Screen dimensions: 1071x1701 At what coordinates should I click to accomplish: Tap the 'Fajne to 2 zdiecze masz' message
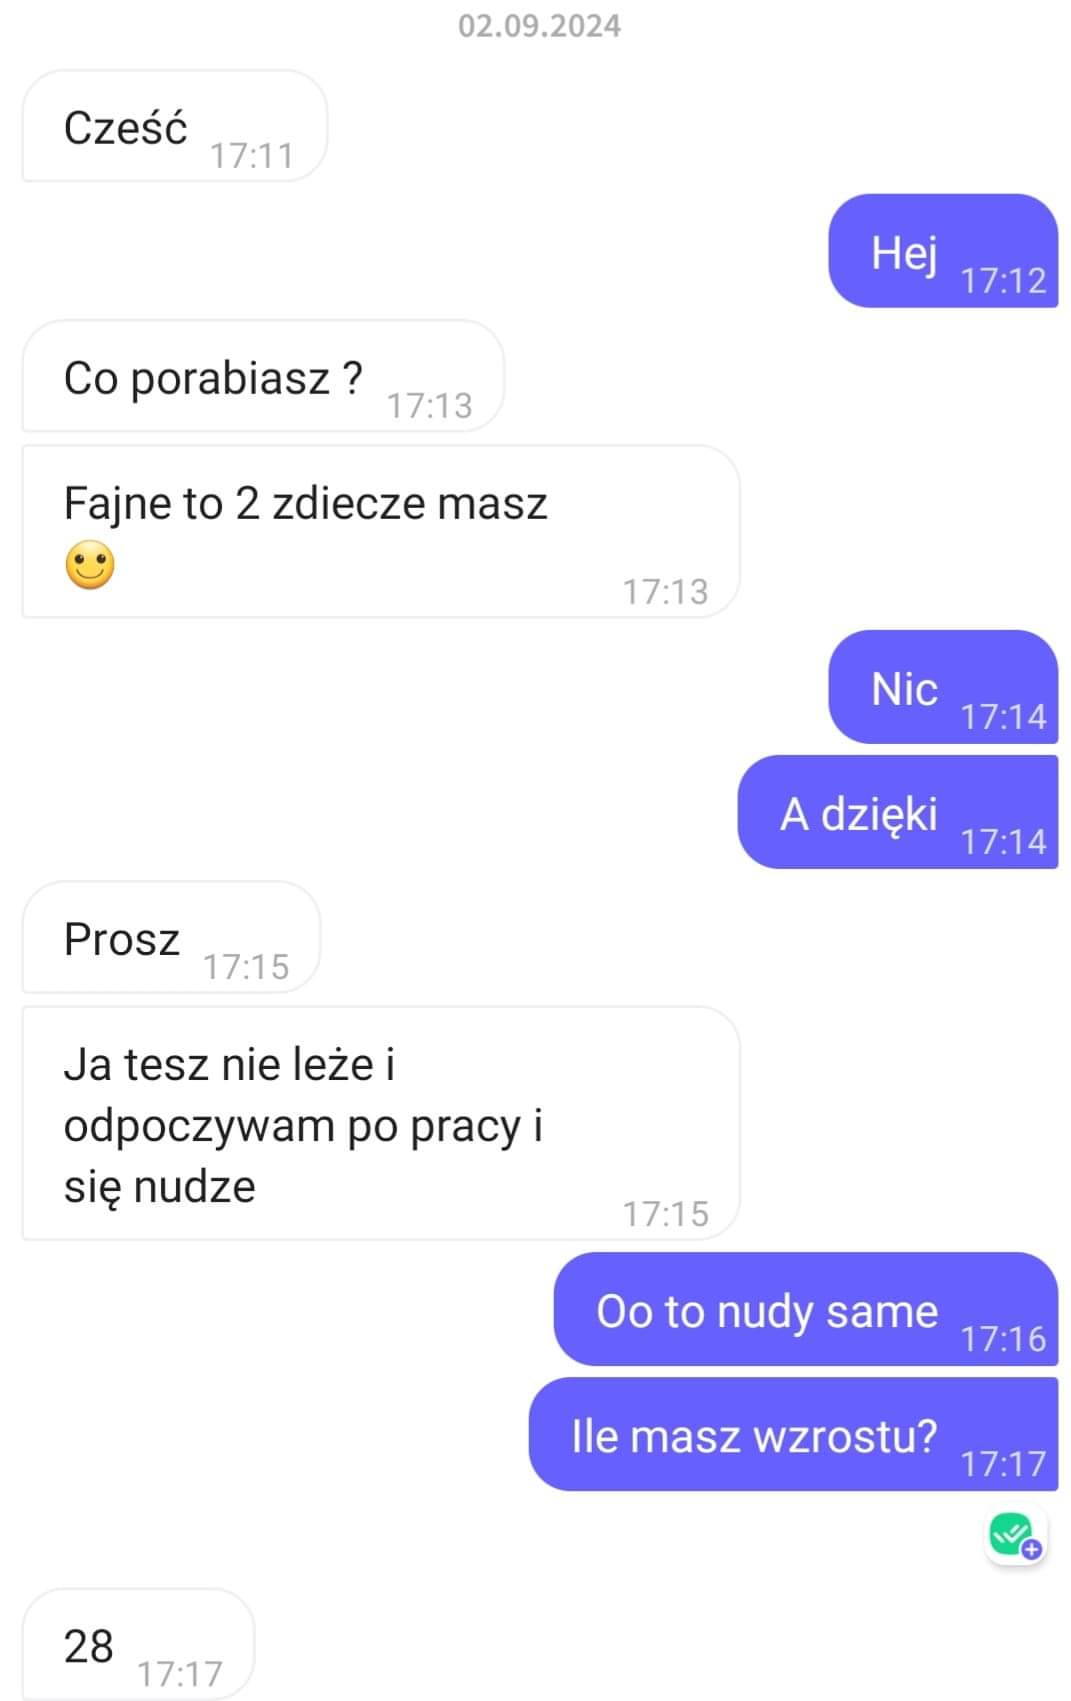[x=381, y=532]
